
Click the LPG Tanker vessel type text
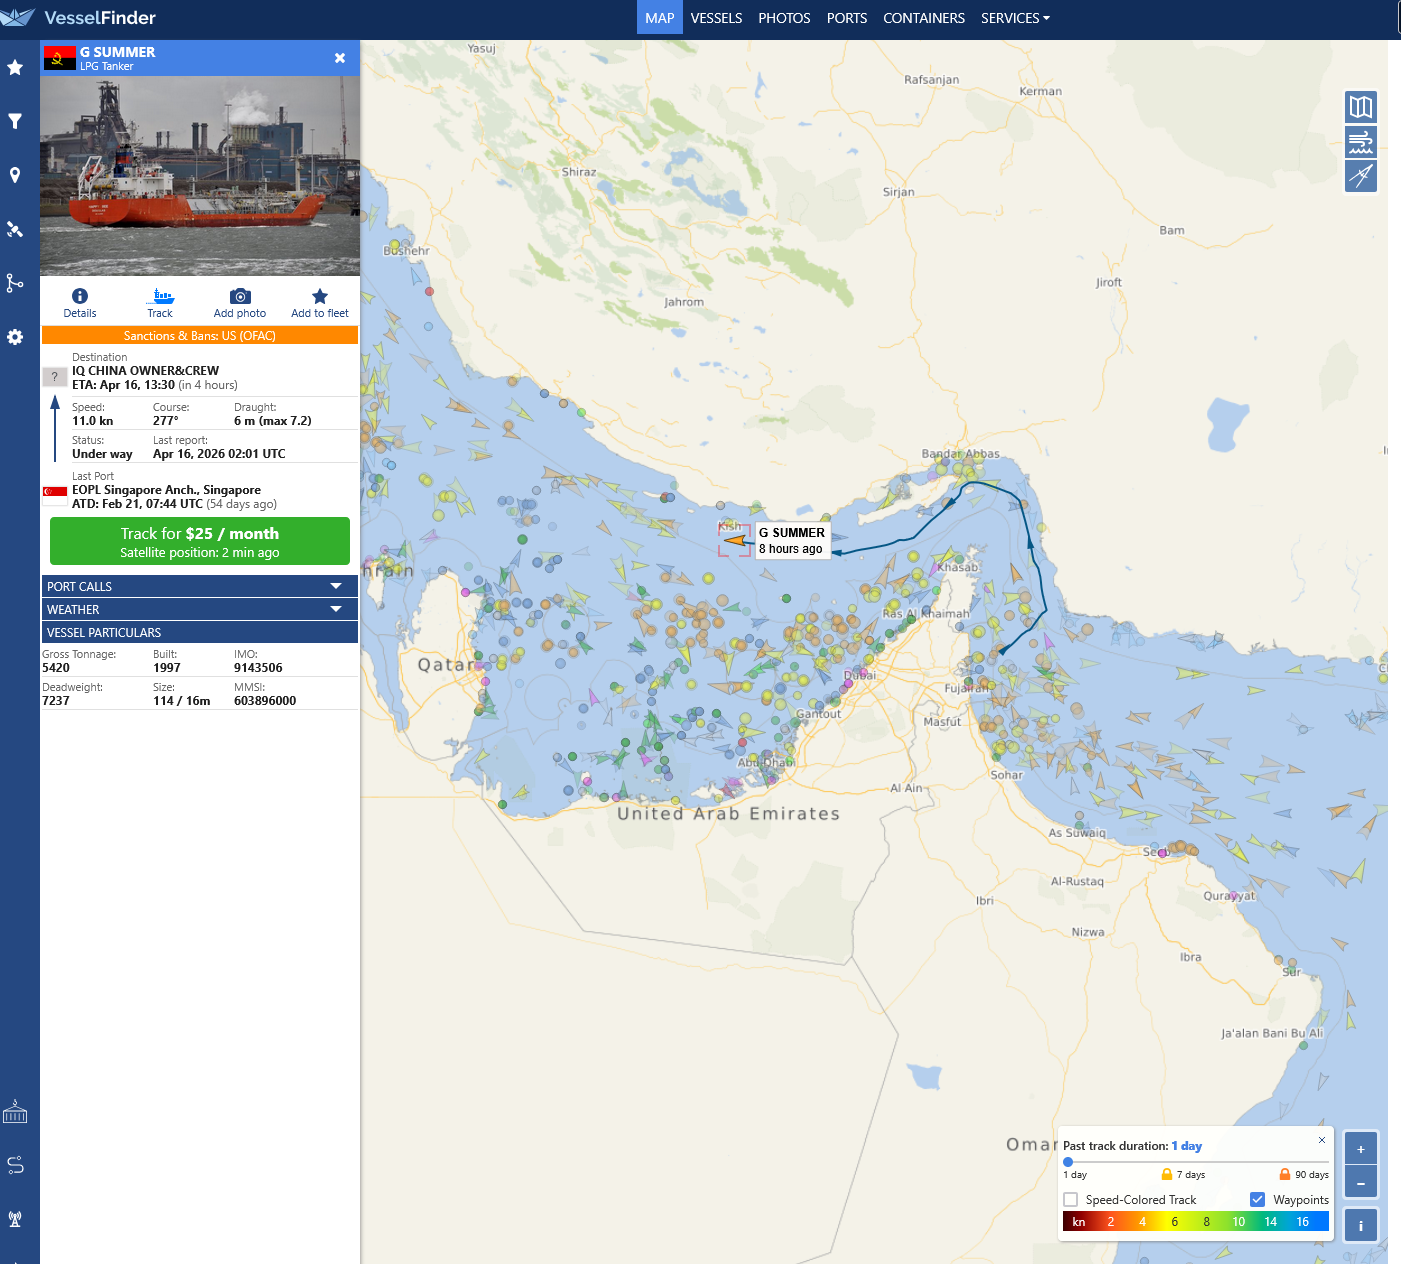click(107, 66)
